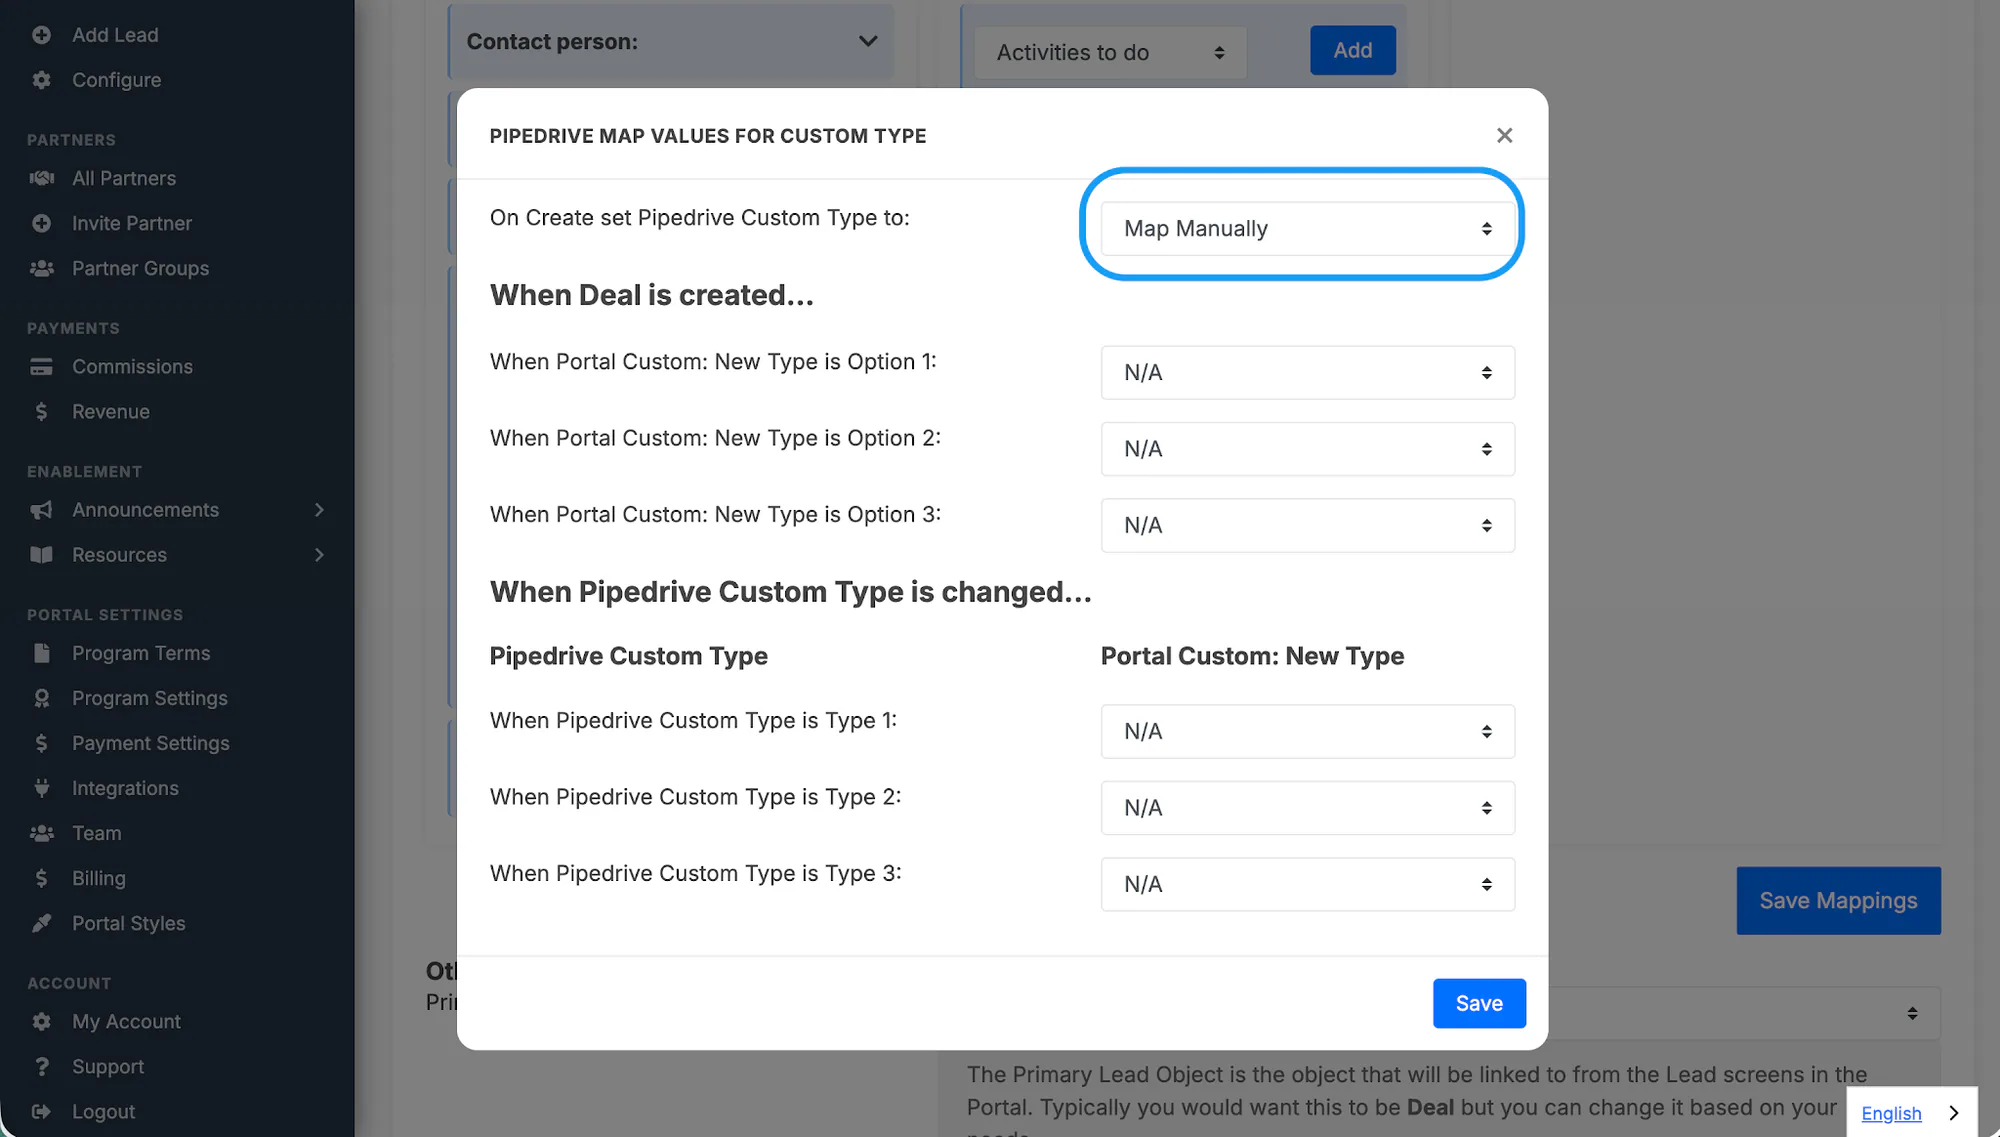Expand the Announcements submenu chevron
The height and width of the screenshot is (1137, 2000).
pos(319,510)
